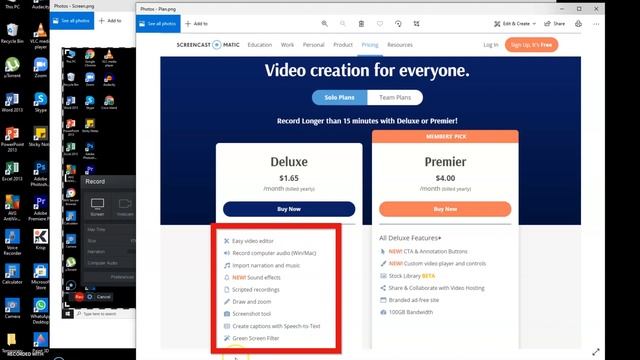Click See all photos in Screen.png window
This screenshot has height=360, width=640.
(x=71, y=20)
